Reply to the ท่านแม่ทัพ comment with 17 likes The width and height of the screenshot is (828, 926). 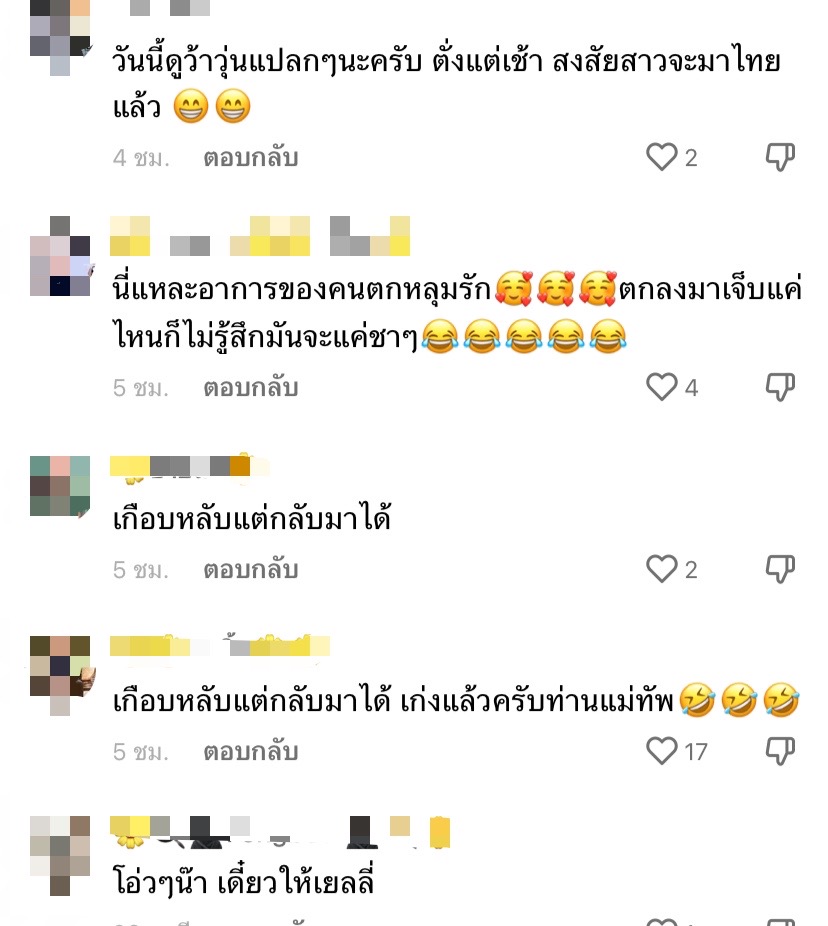click(x=250, y=752)
